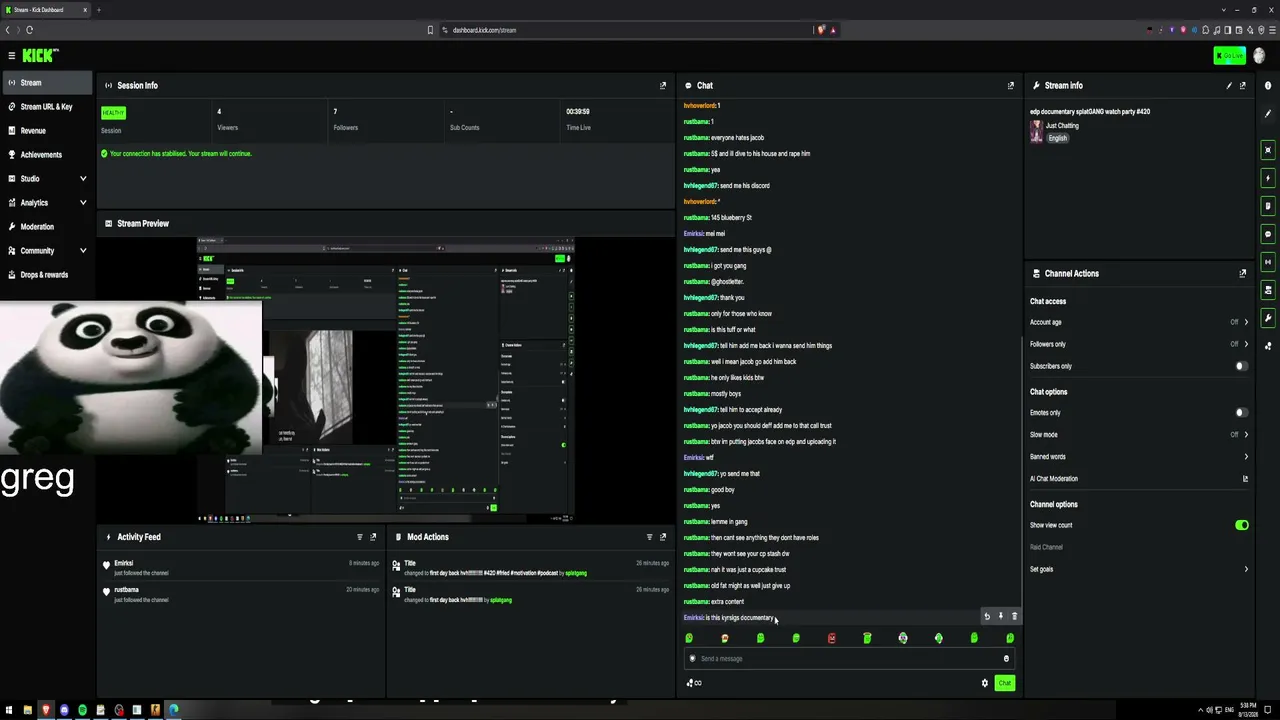The width and height of the screenshot is (1280, 720).
Task: Click the '145 blueberry St' chat message
Action: tap(731, 218)
